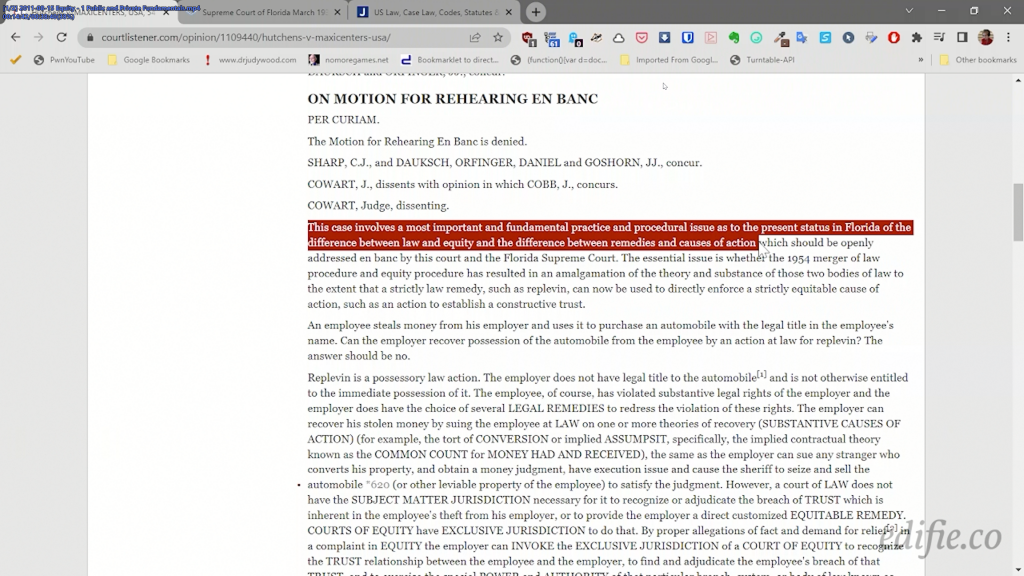Toggle the browser side panel

point(962,38)
